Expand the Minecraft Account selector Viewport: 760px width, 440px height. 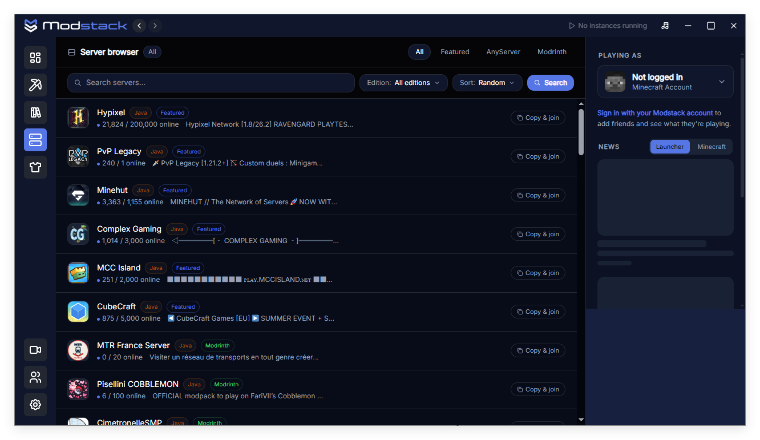(x=665, y=82)
